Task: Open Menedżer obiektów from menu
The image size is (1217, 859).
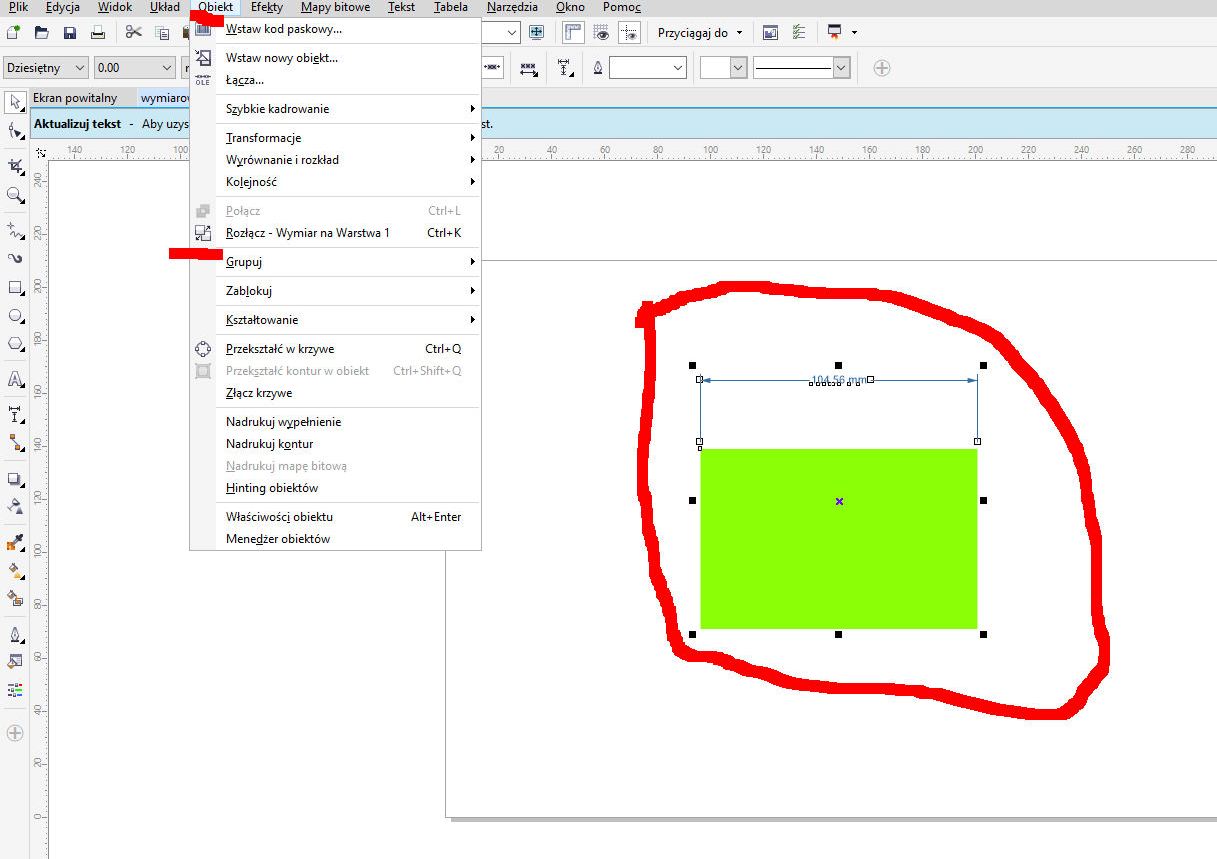Action: pyautogui.click(x=278, y=539)
